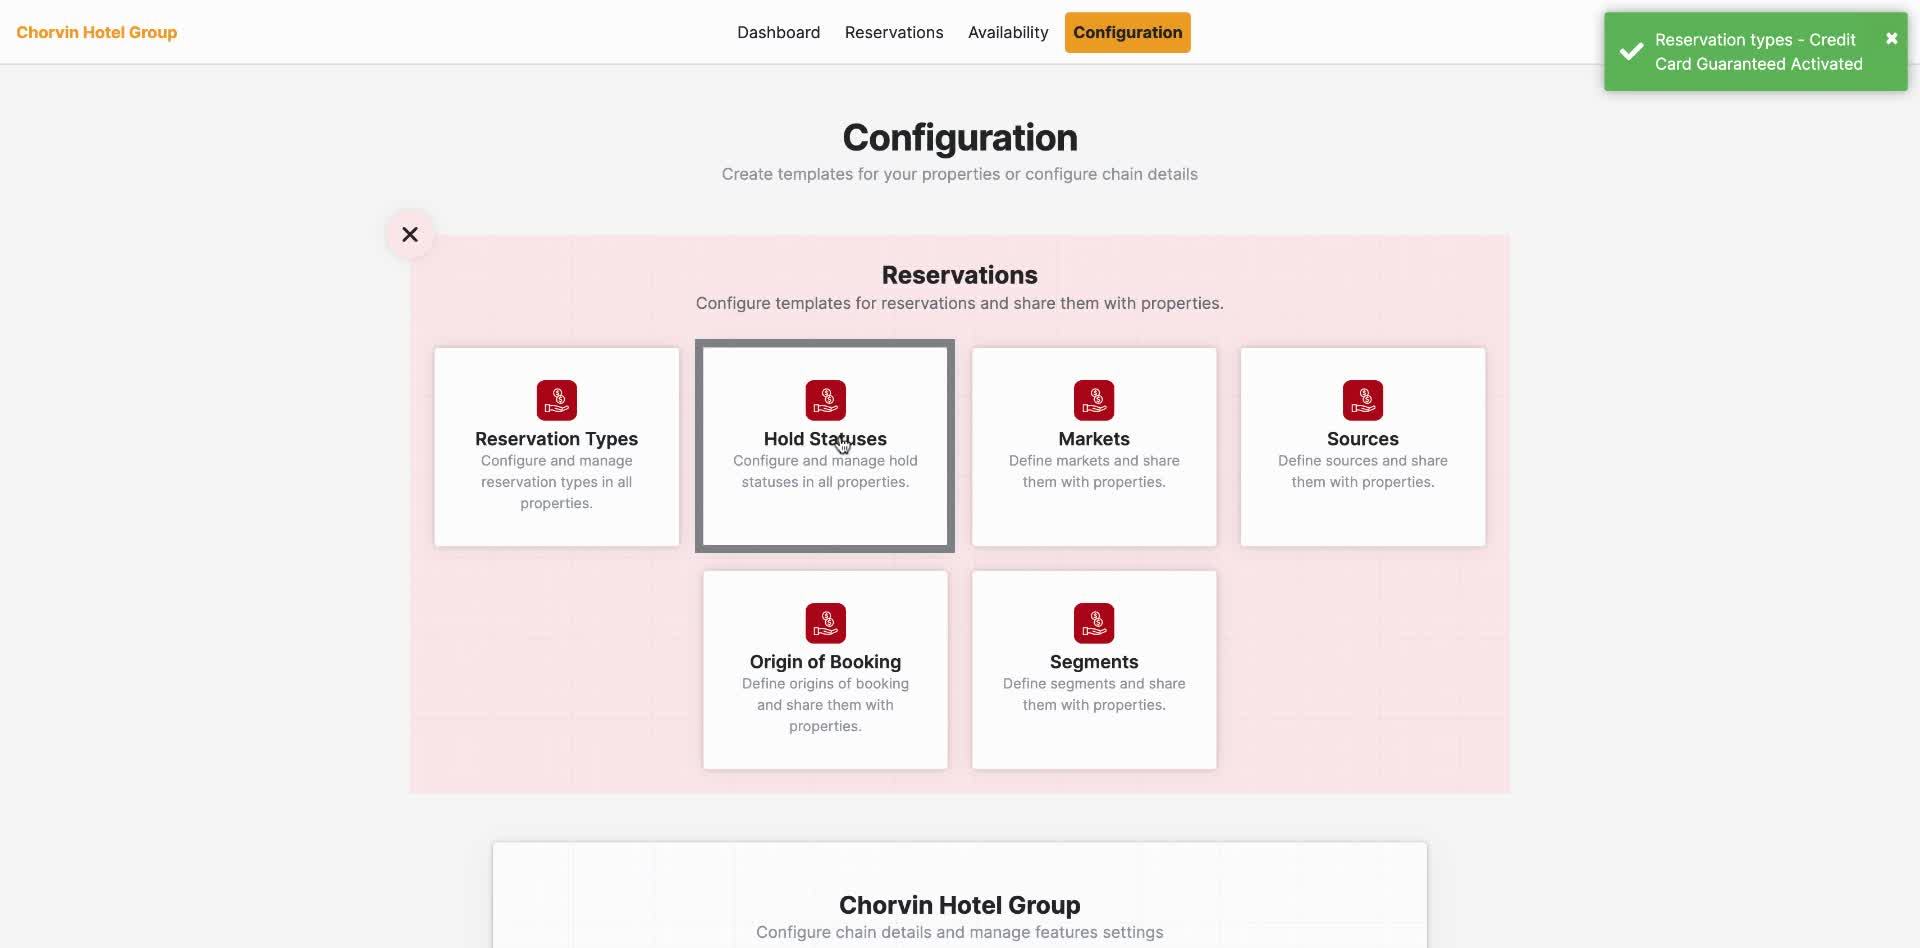
Task: Select the Markets card
Action: pos(1093,447)
